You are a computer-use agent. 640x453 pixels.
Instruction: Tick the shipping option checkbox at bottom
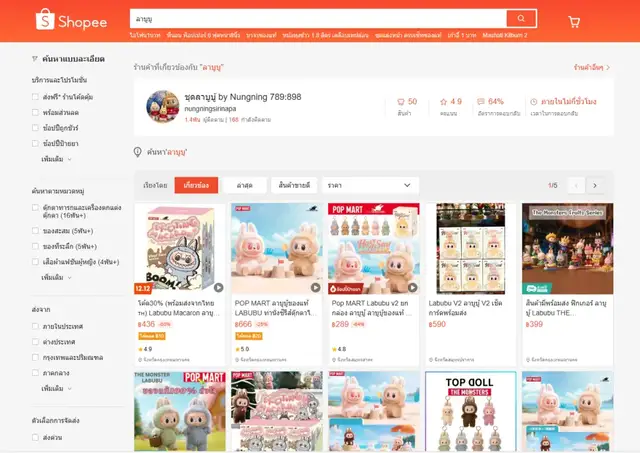coord(36,437)
